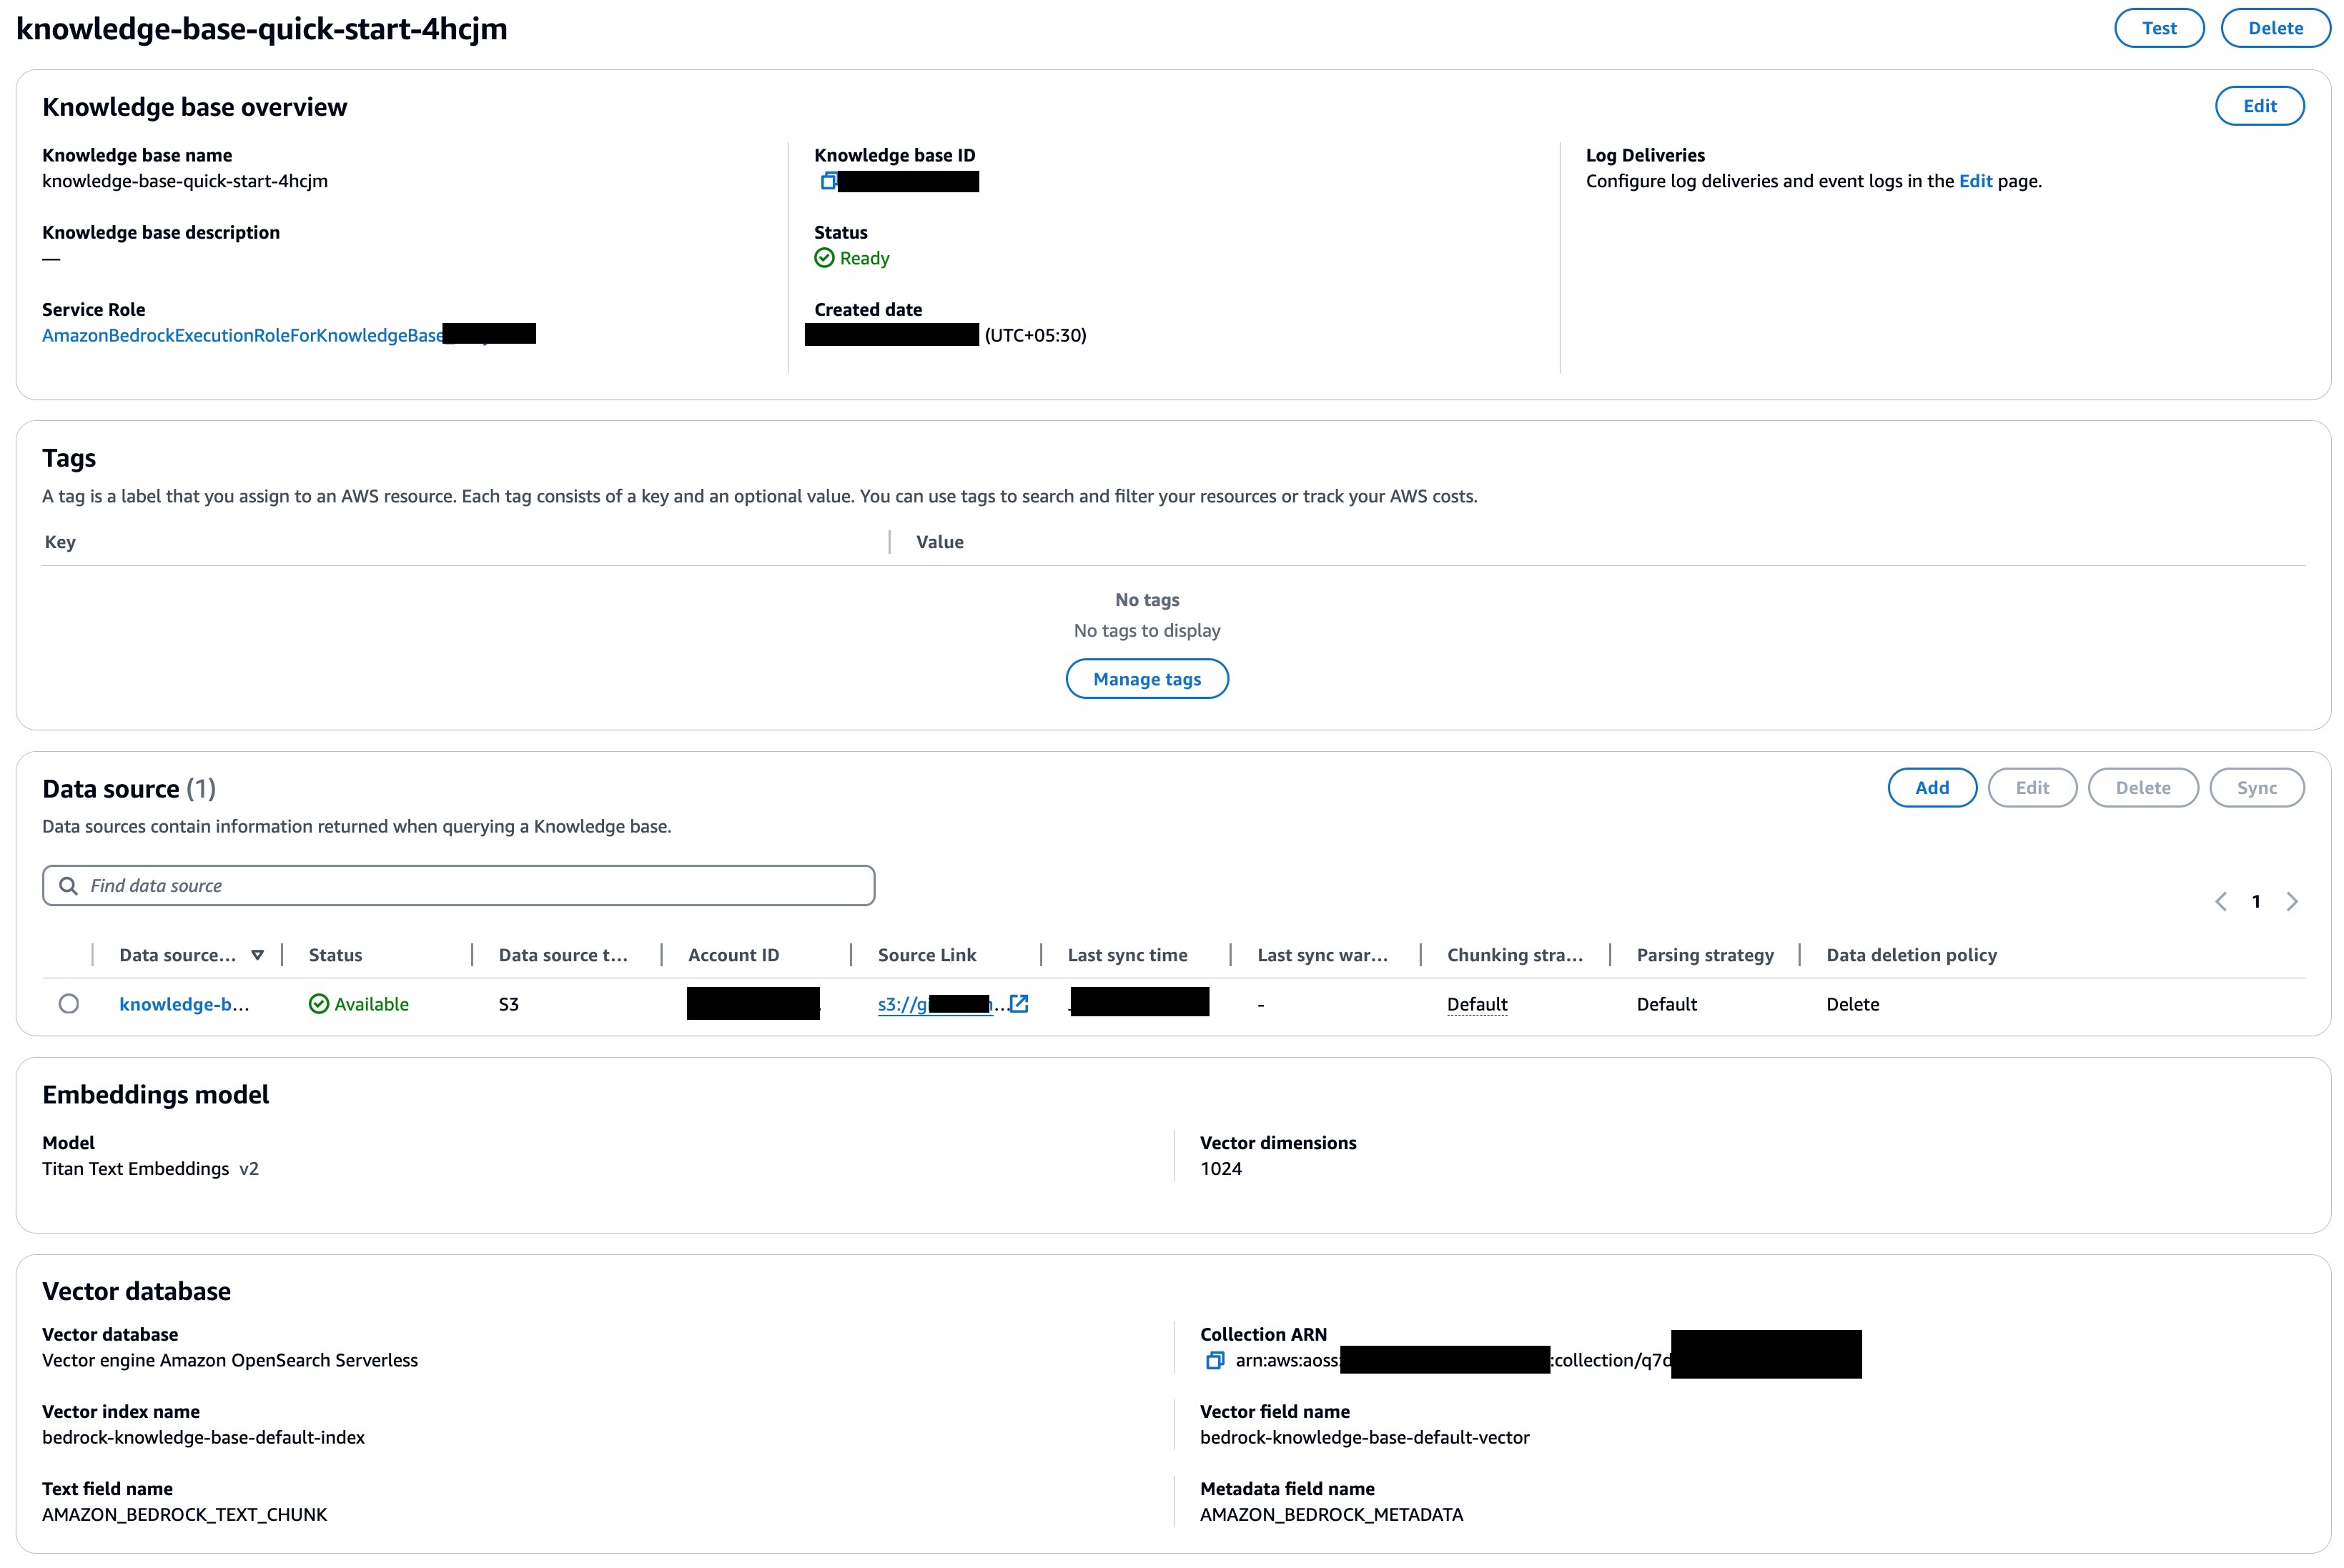Click the Sync data source button
Image resolution: width=2344 pixels, height=1568 pixels.
[2257, 788]
